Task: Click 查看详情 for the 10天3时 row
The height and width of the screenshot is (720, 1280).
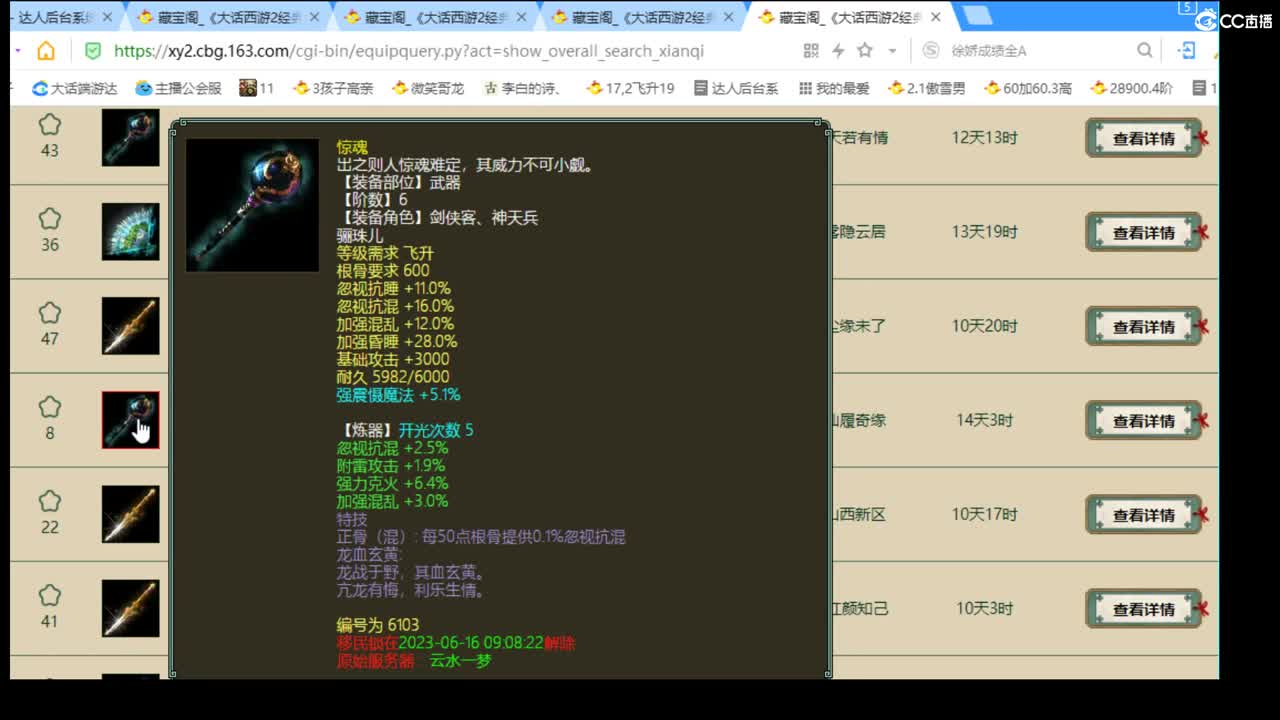Action: click(x=1144, y=608)
